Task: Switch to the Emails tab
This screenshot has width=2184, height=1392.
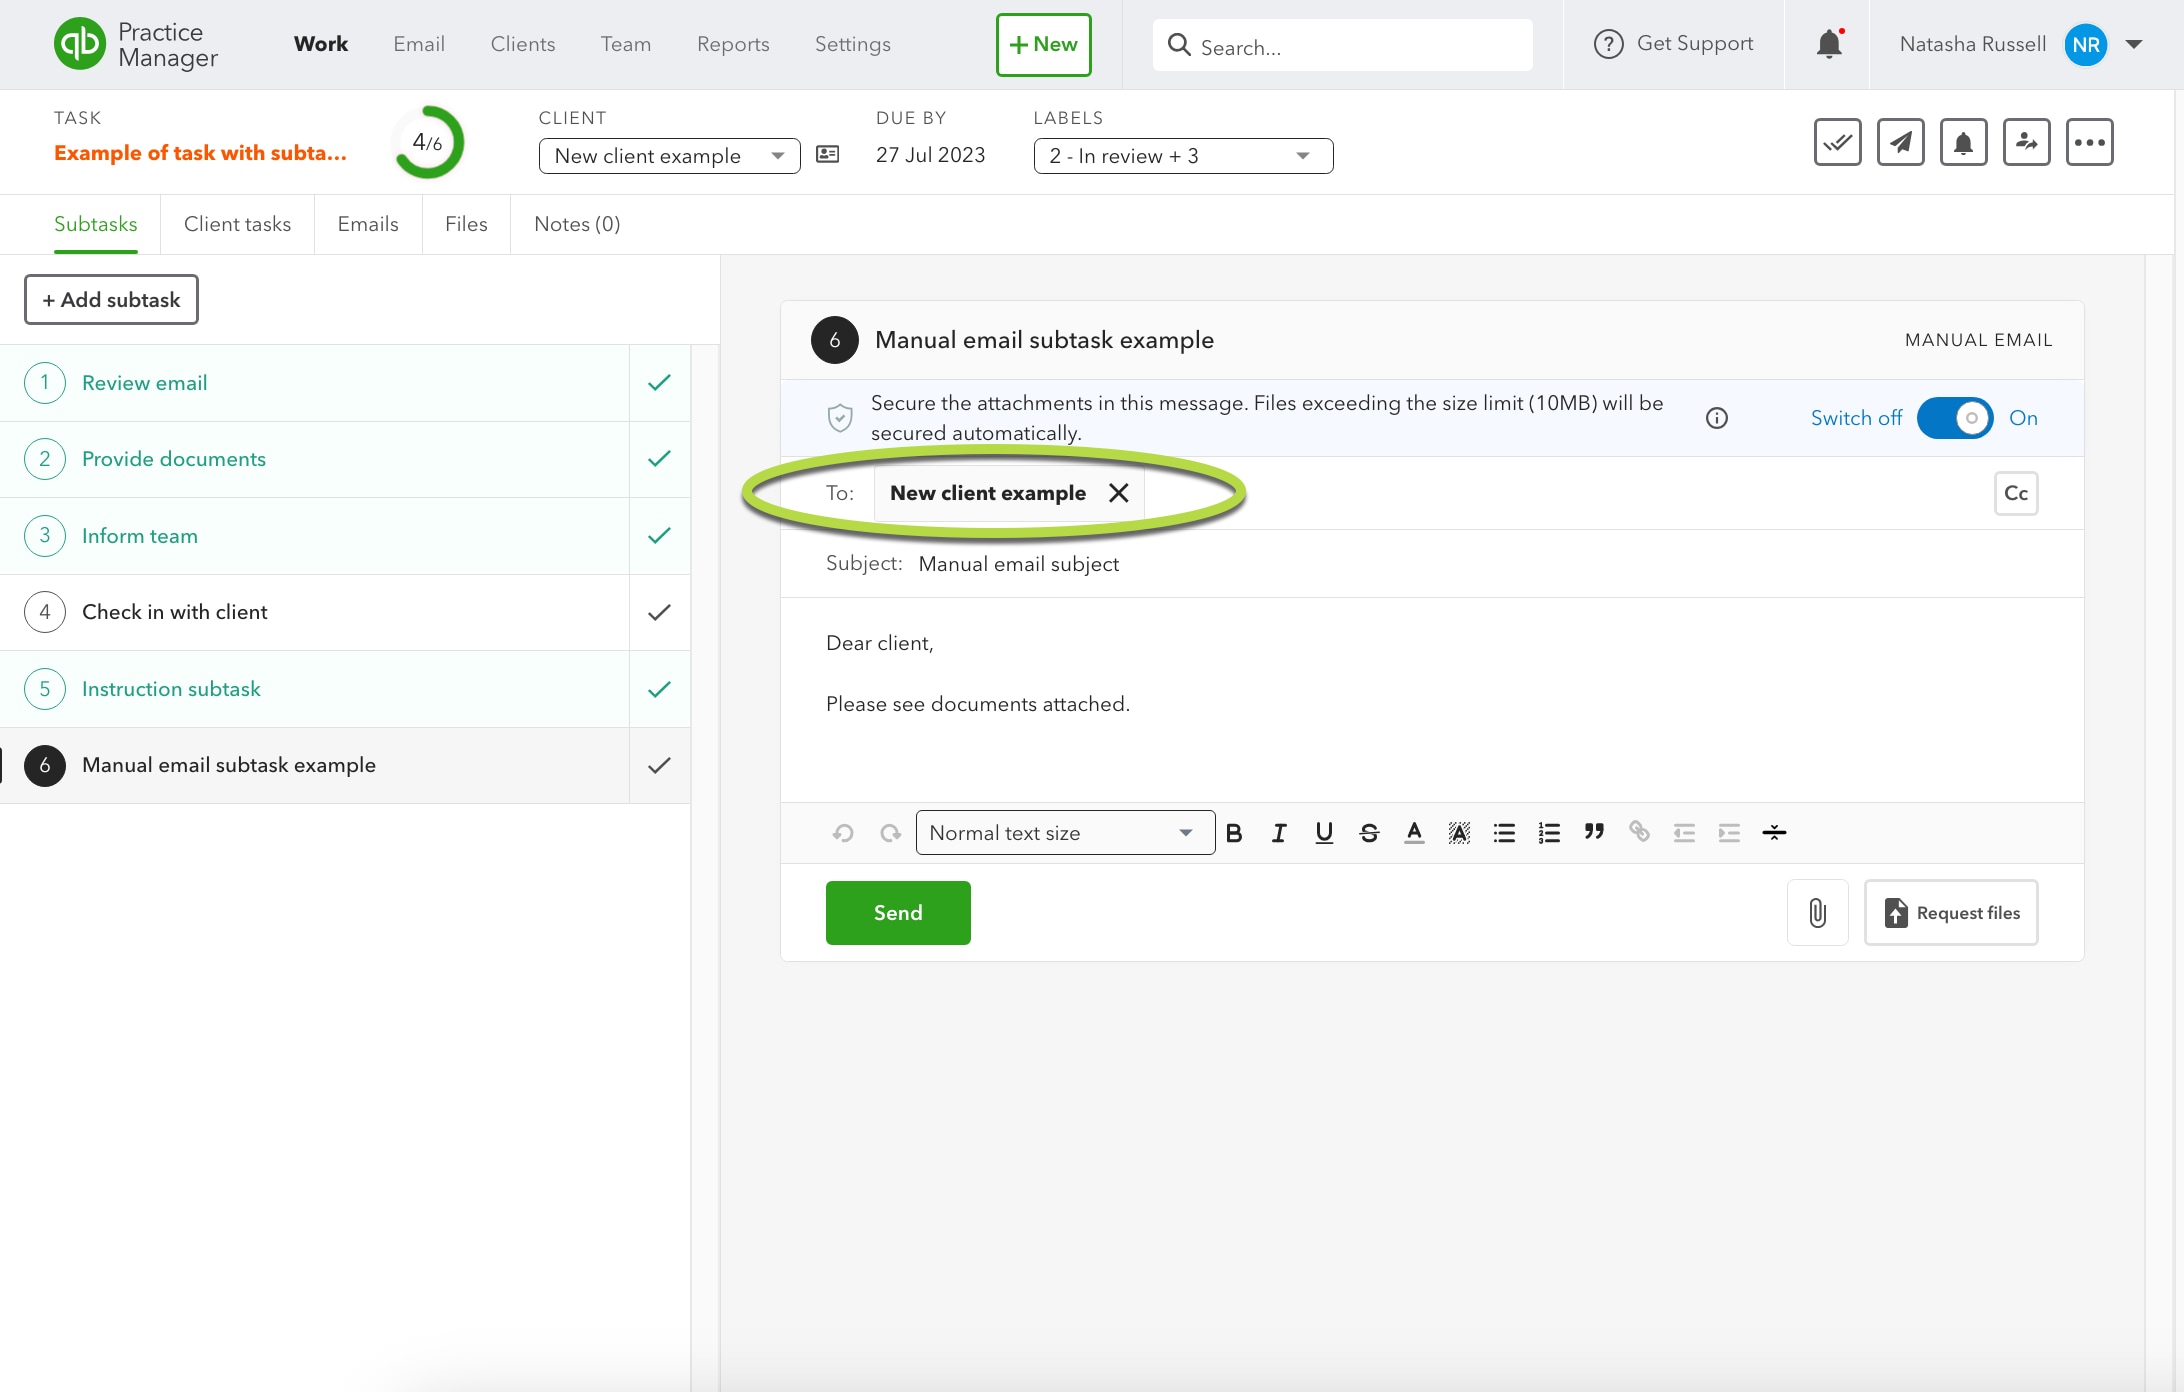Action: pyautogui.click(x=368, y=224)
